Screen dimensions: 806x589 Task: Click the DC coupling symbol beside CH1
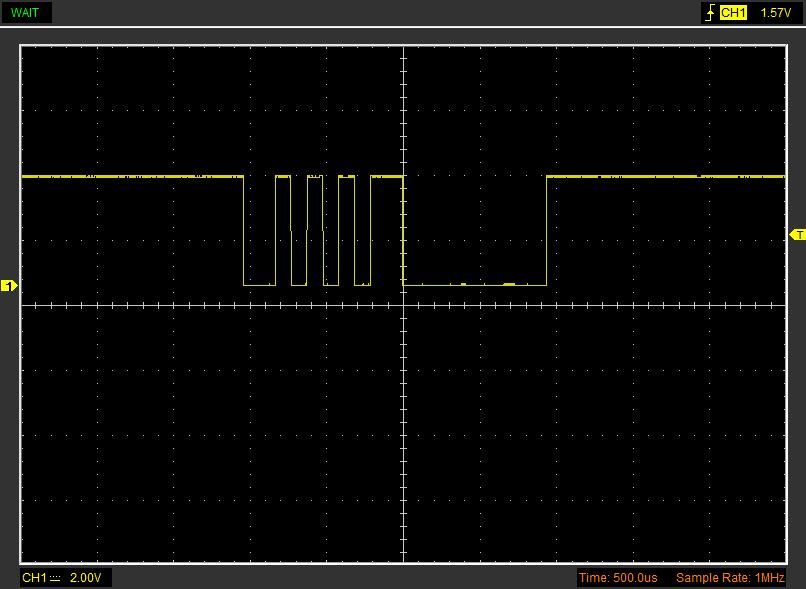click(55, 579)
